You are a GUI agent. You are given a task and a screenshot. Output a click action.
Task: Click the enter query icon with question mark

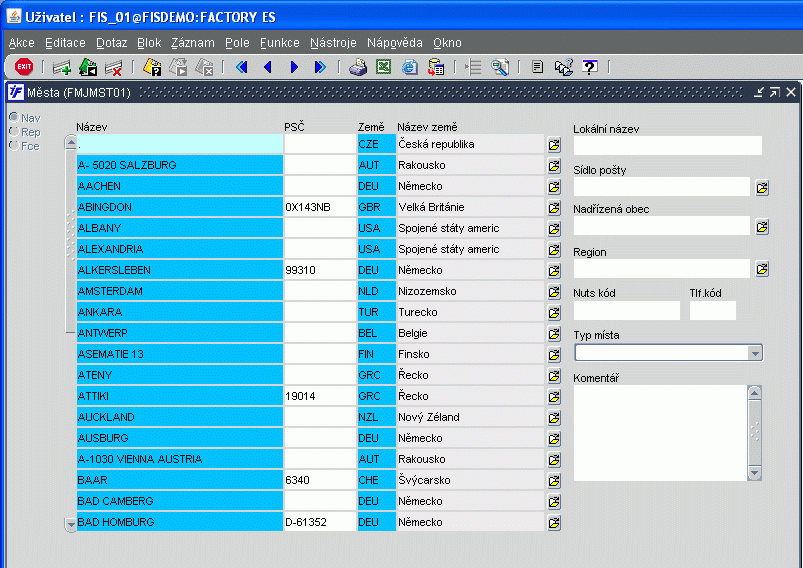click(152, 67)
